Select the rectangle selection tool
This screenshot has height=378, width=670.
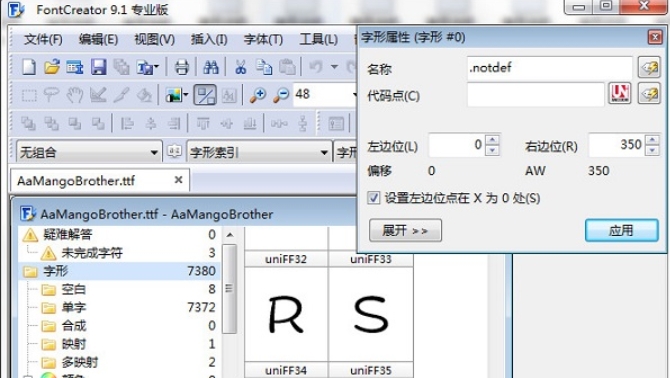pyautogui.click(x=29, y=95)
